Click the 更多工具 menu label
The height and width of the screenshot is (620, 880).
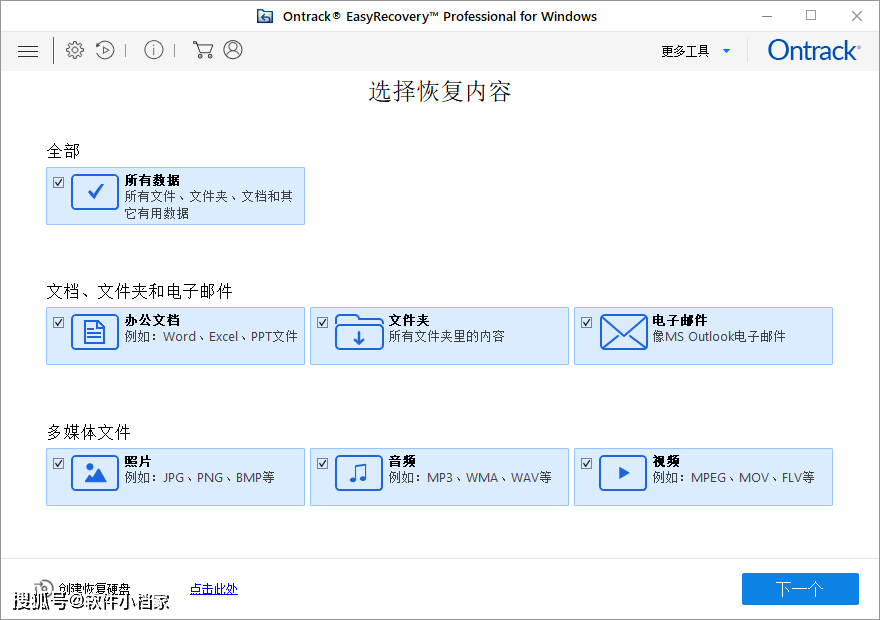tap(685, 51)
